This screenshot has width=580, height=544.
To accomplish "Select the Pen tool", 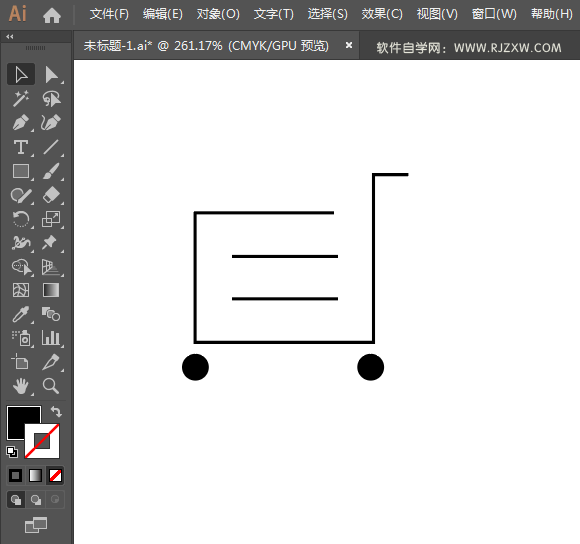I will coord(21,123).
